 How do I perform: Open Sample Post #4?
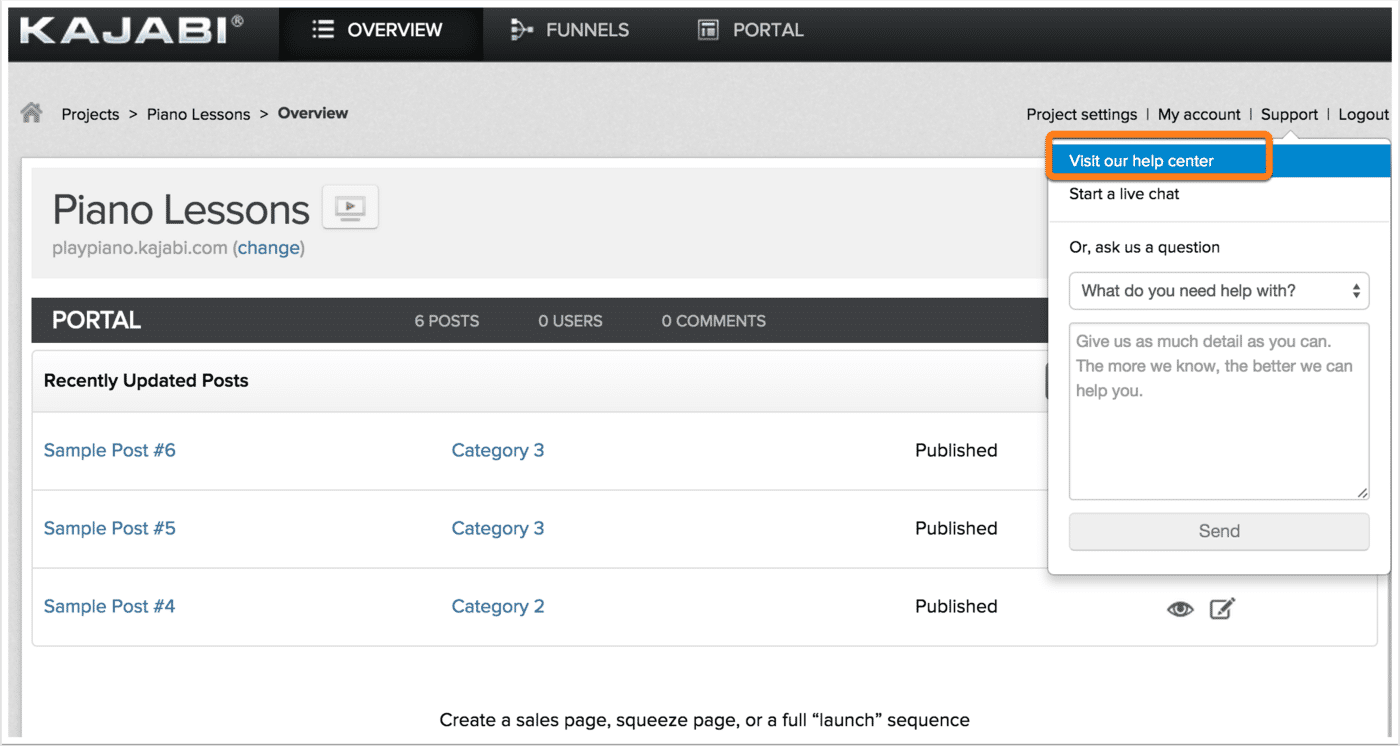[109, 606]
